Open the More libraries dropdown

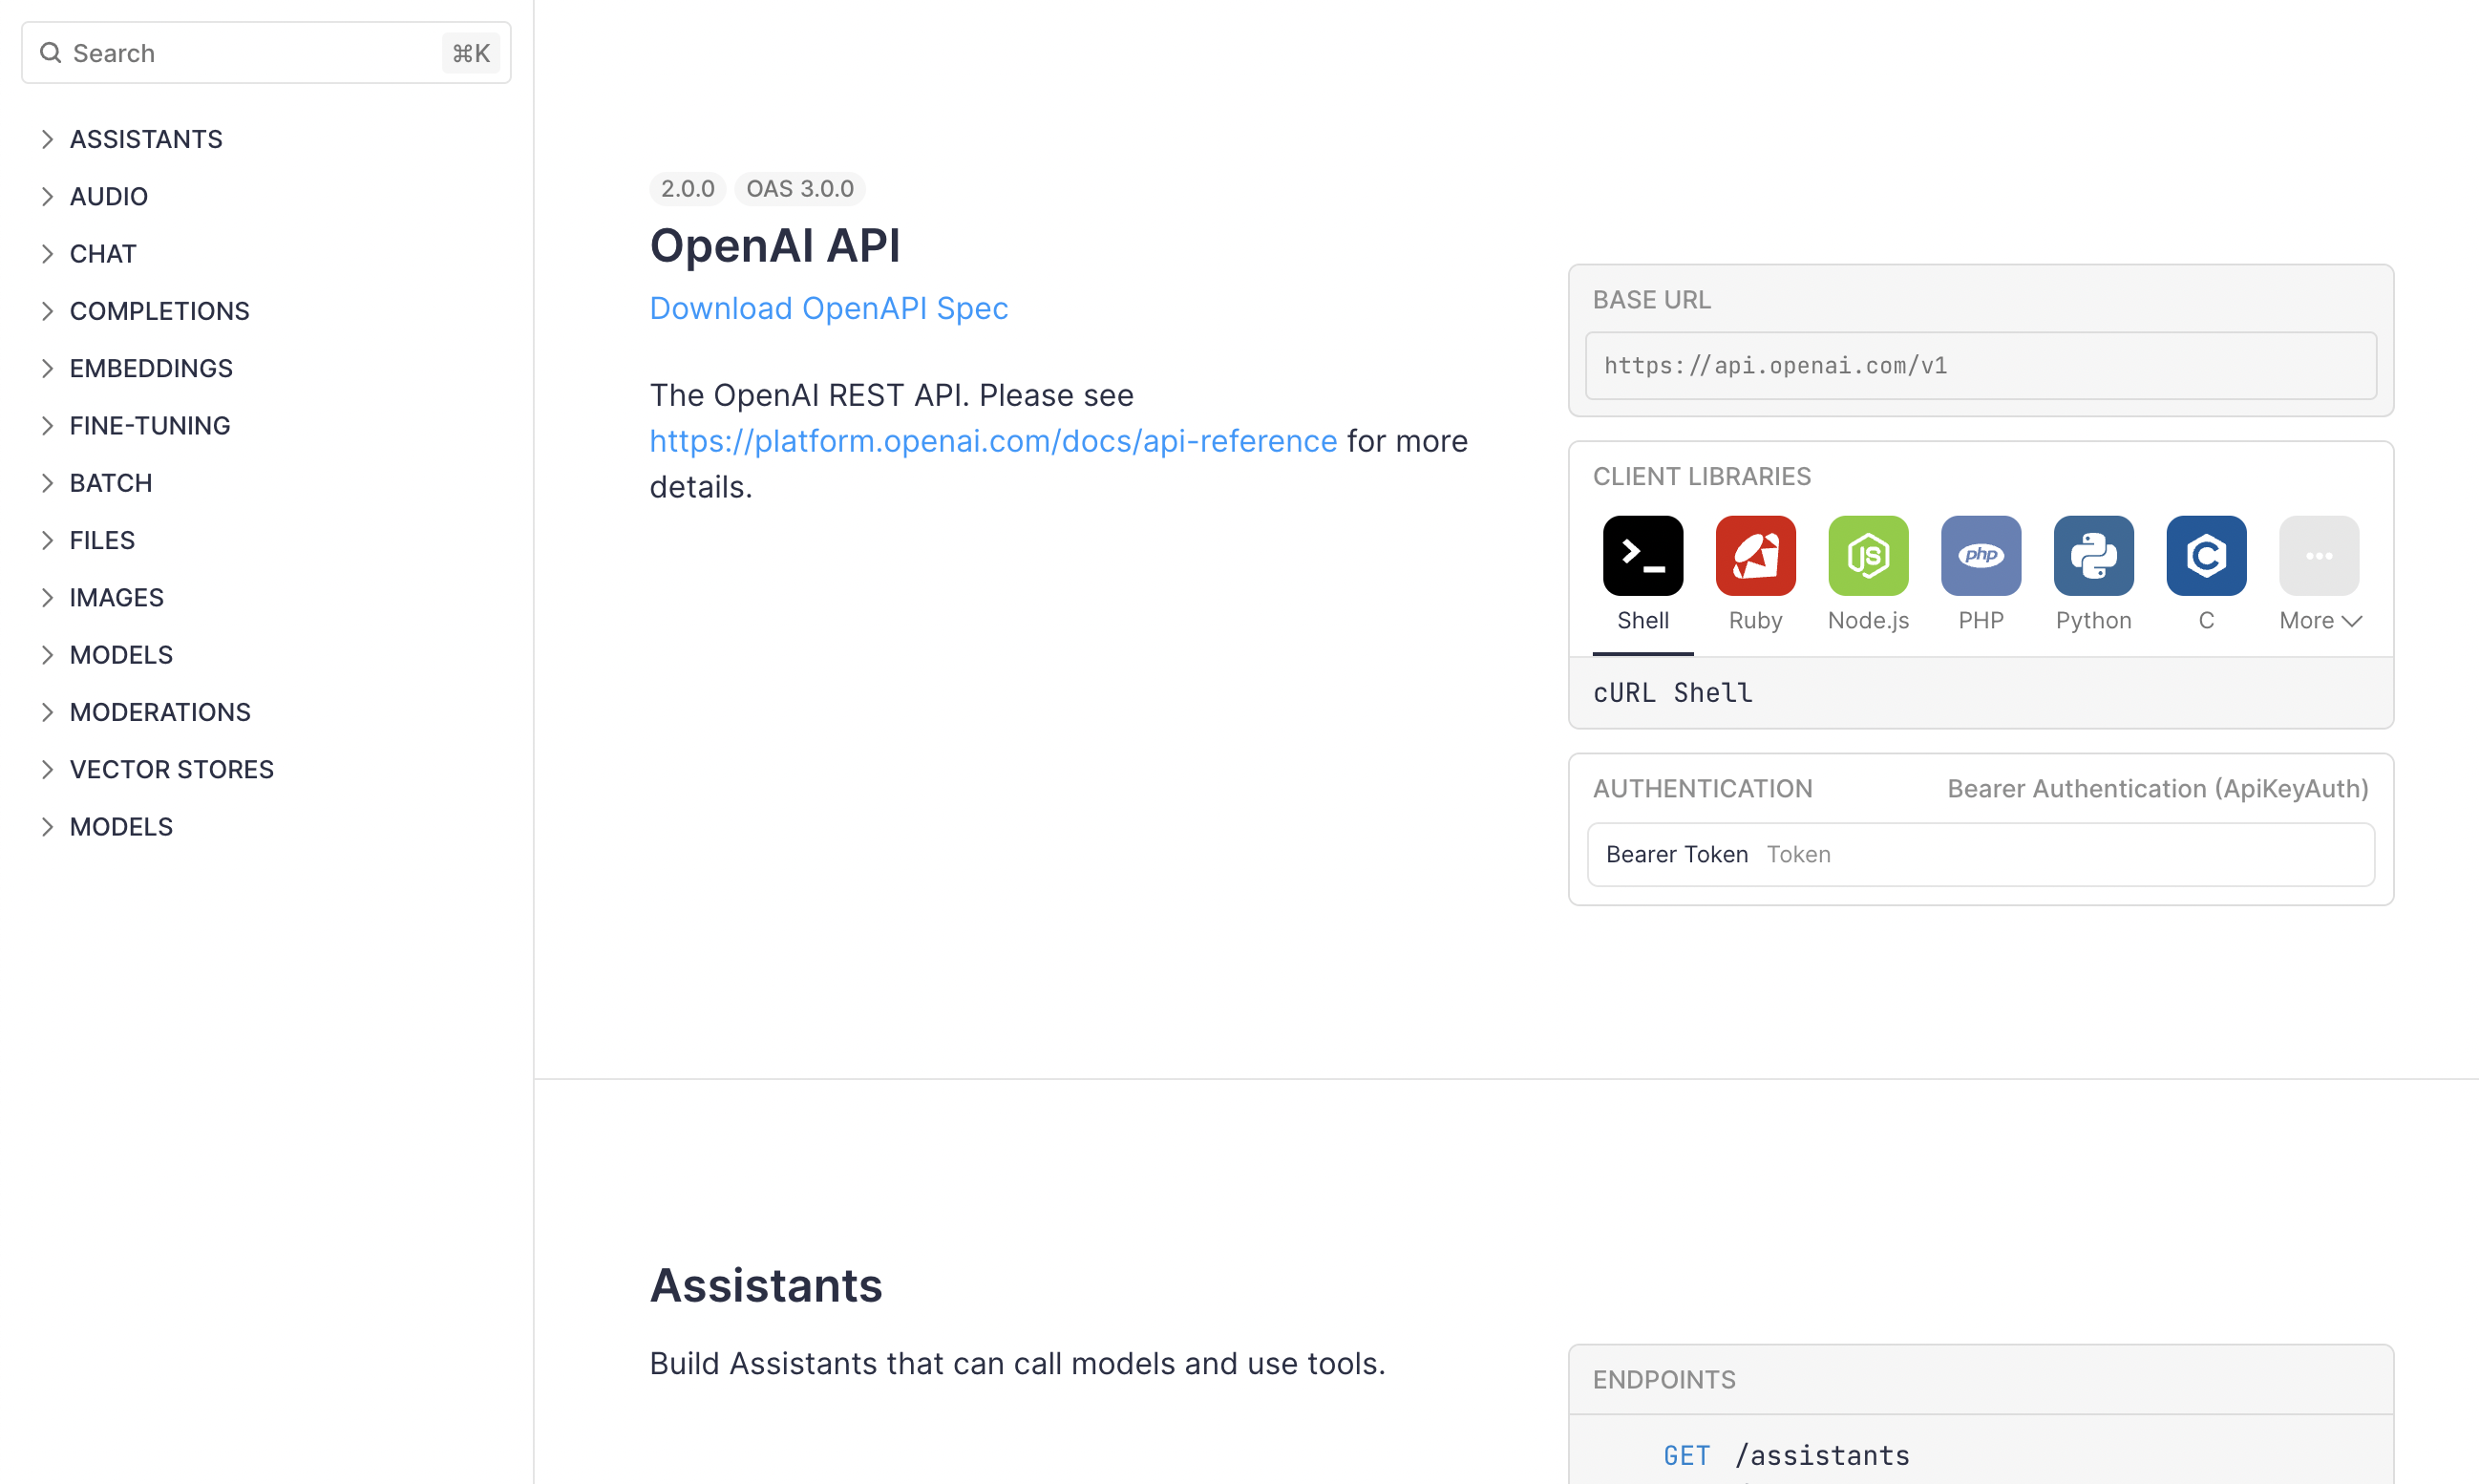pos(2320,621)
